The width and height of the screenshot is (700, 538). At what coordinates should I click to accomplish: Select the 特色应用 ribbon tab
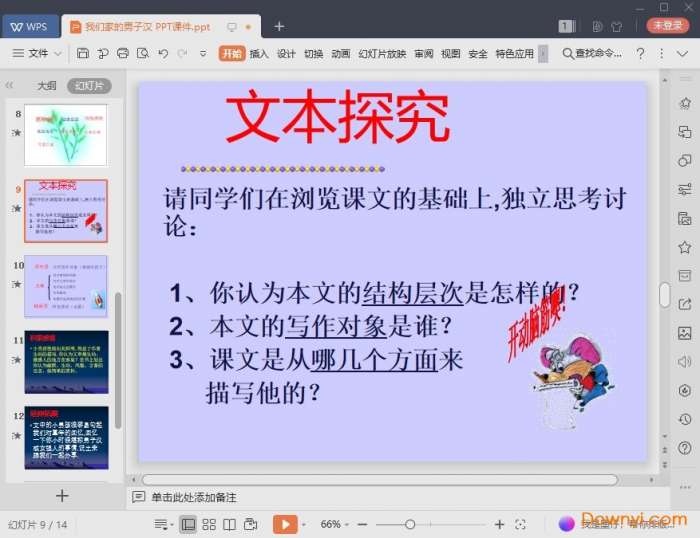[514, 54]
